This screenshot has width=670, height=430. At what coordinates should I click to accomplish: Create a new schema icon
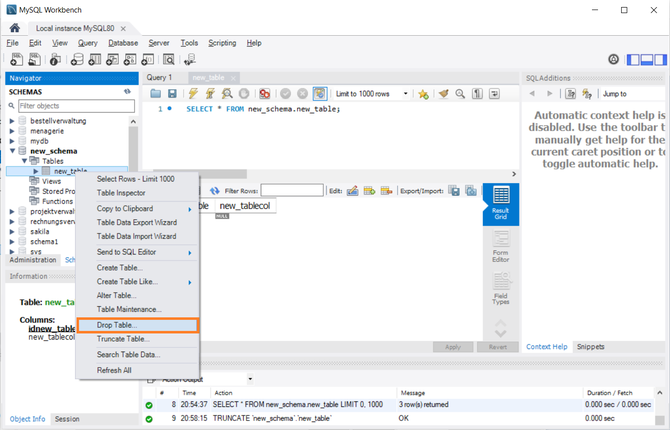[77, 59]
